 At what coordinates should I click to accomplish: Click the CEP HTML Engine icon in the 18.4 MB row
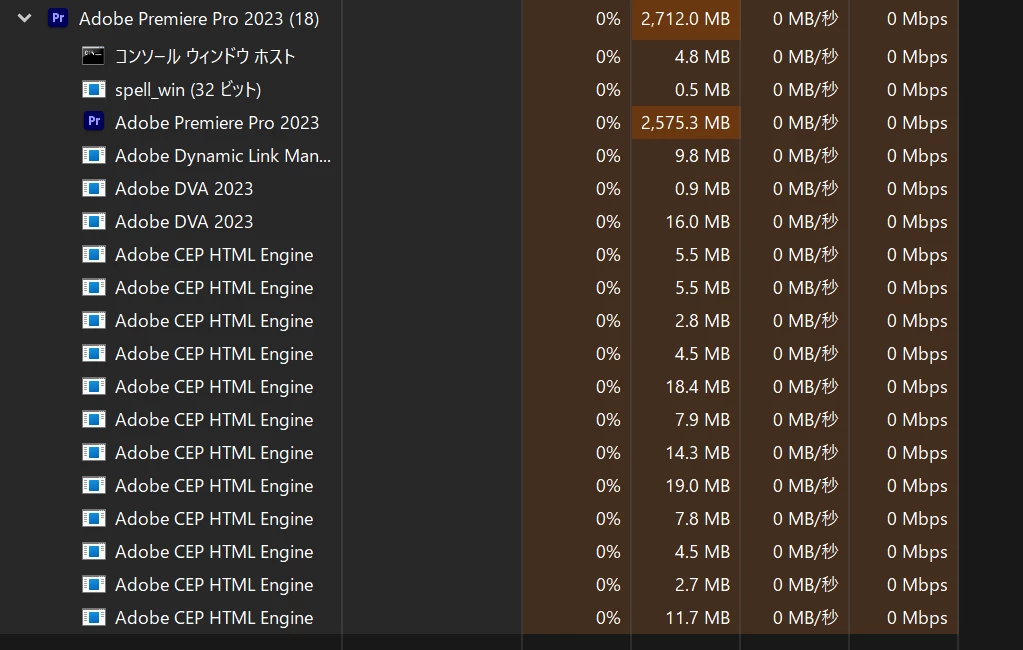[93, 386]
